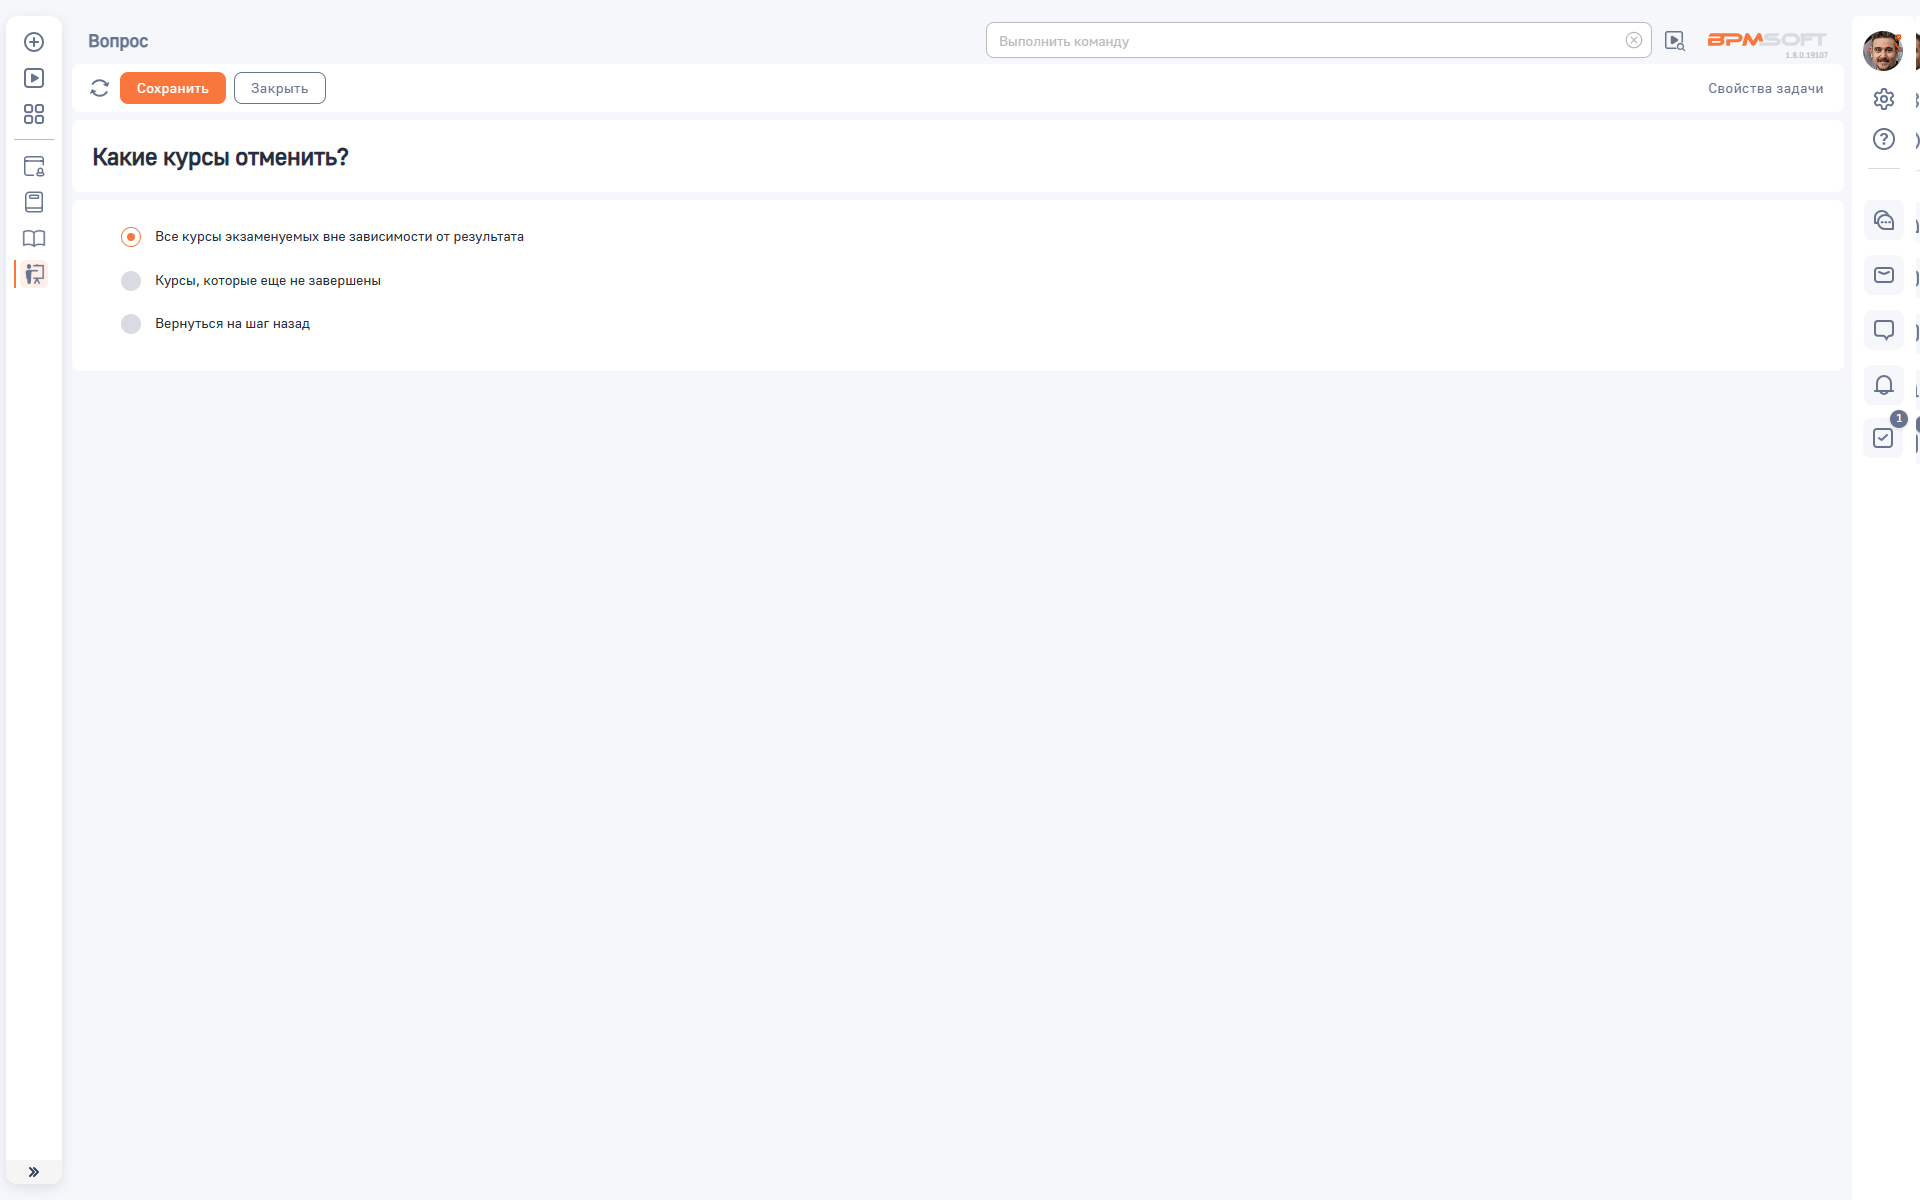The width and height of the screenshot is (1920, 1200).
Task: Click the refresh arrows icon
Action: (x=99, y=88)
